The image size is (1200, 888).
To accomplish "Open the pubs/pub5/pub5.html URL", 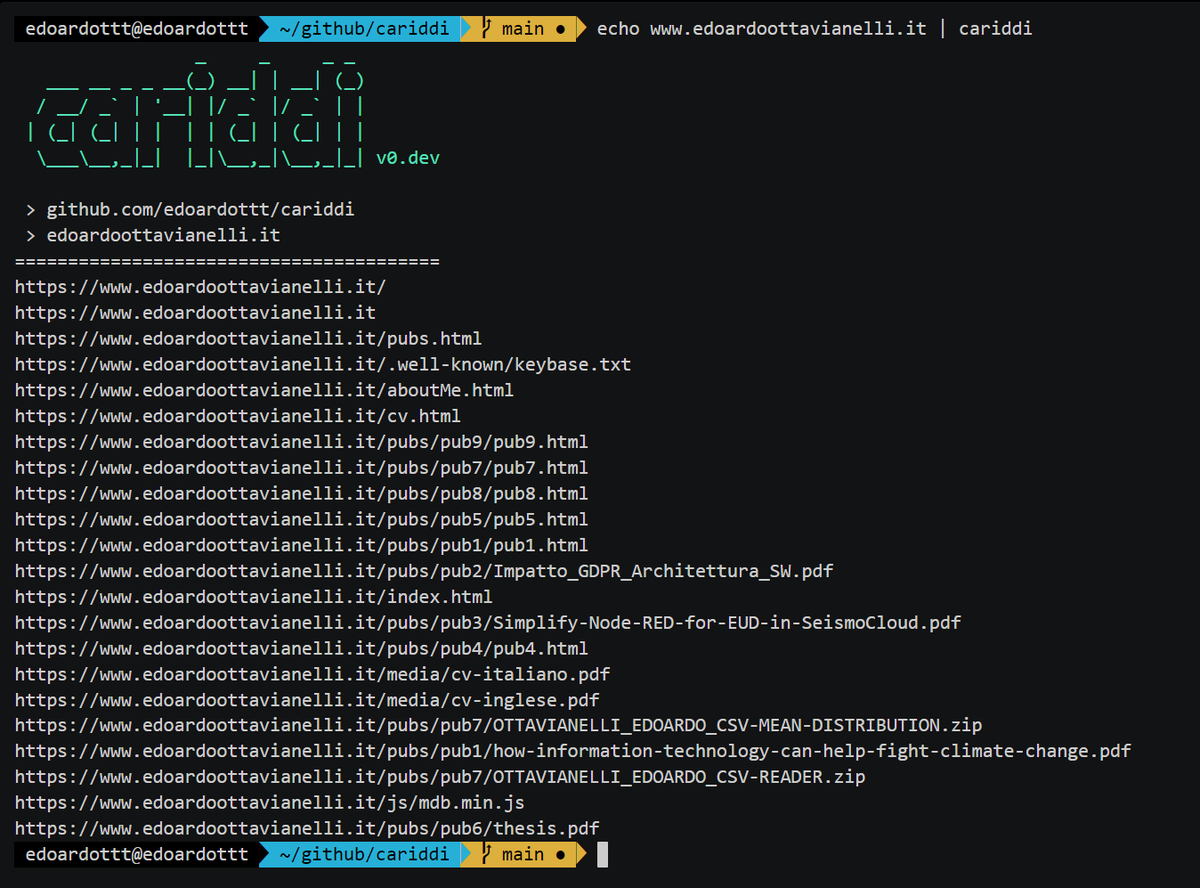I will (302, 520).
